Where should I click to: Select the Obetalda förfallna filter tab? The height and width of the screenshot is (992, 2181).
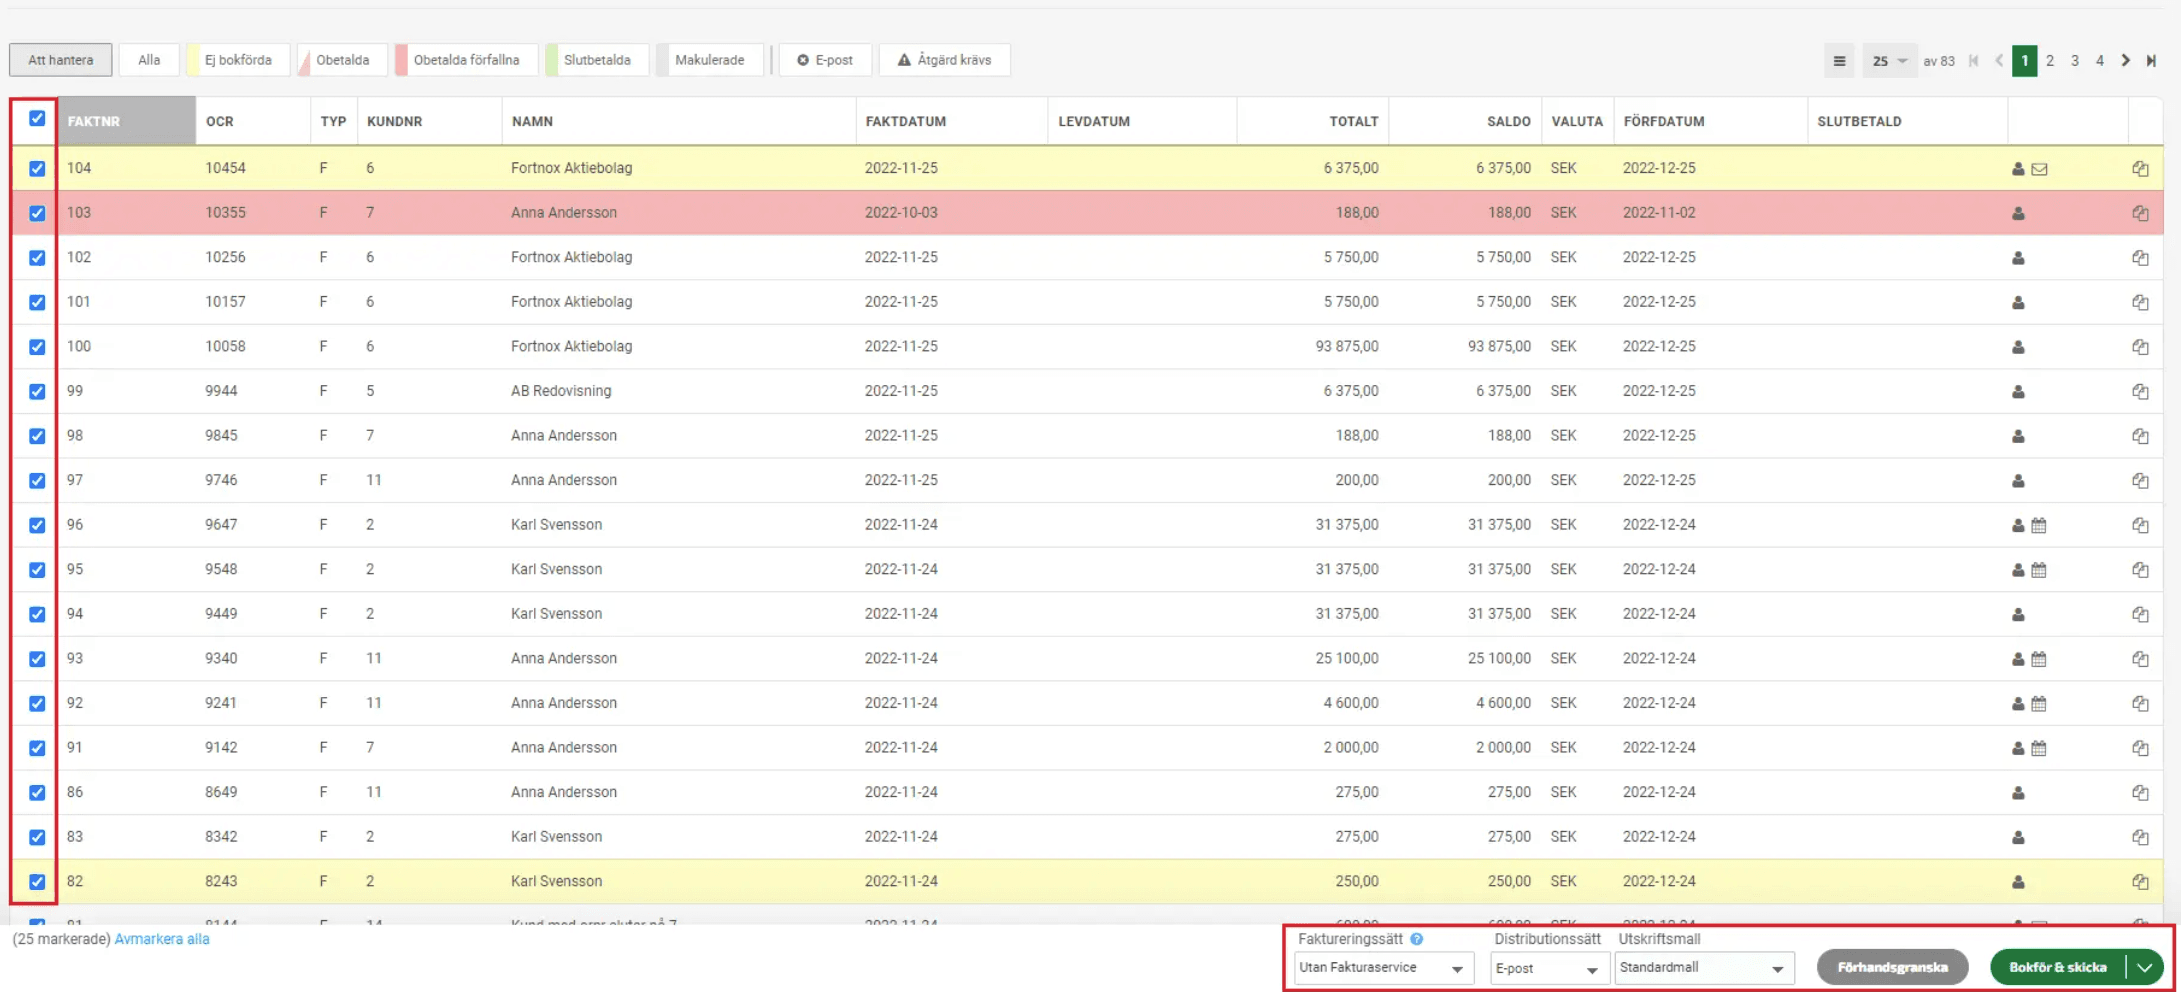466,60
